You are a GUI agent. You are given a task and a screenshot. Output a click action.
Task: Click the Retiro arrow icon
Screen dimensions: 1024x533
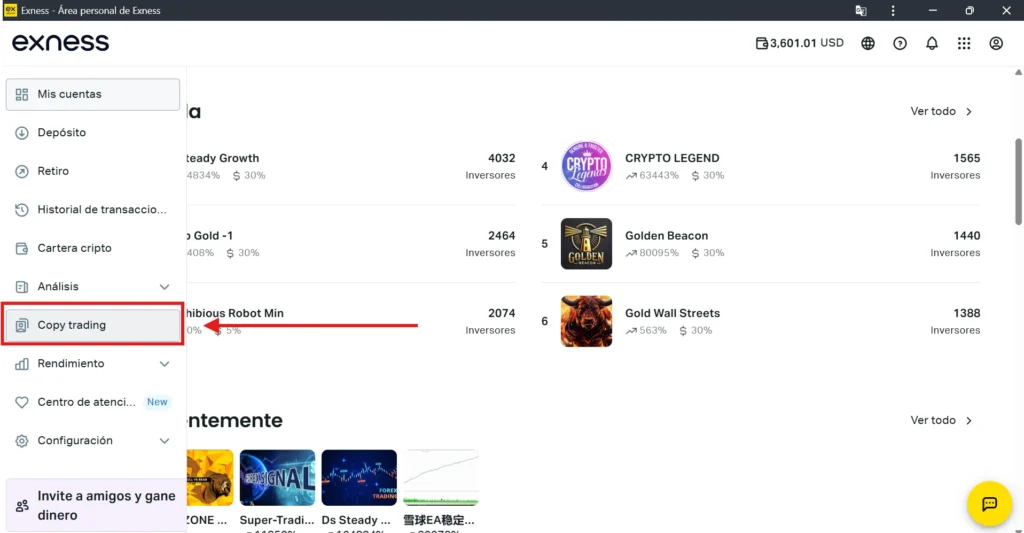(22, 171)
